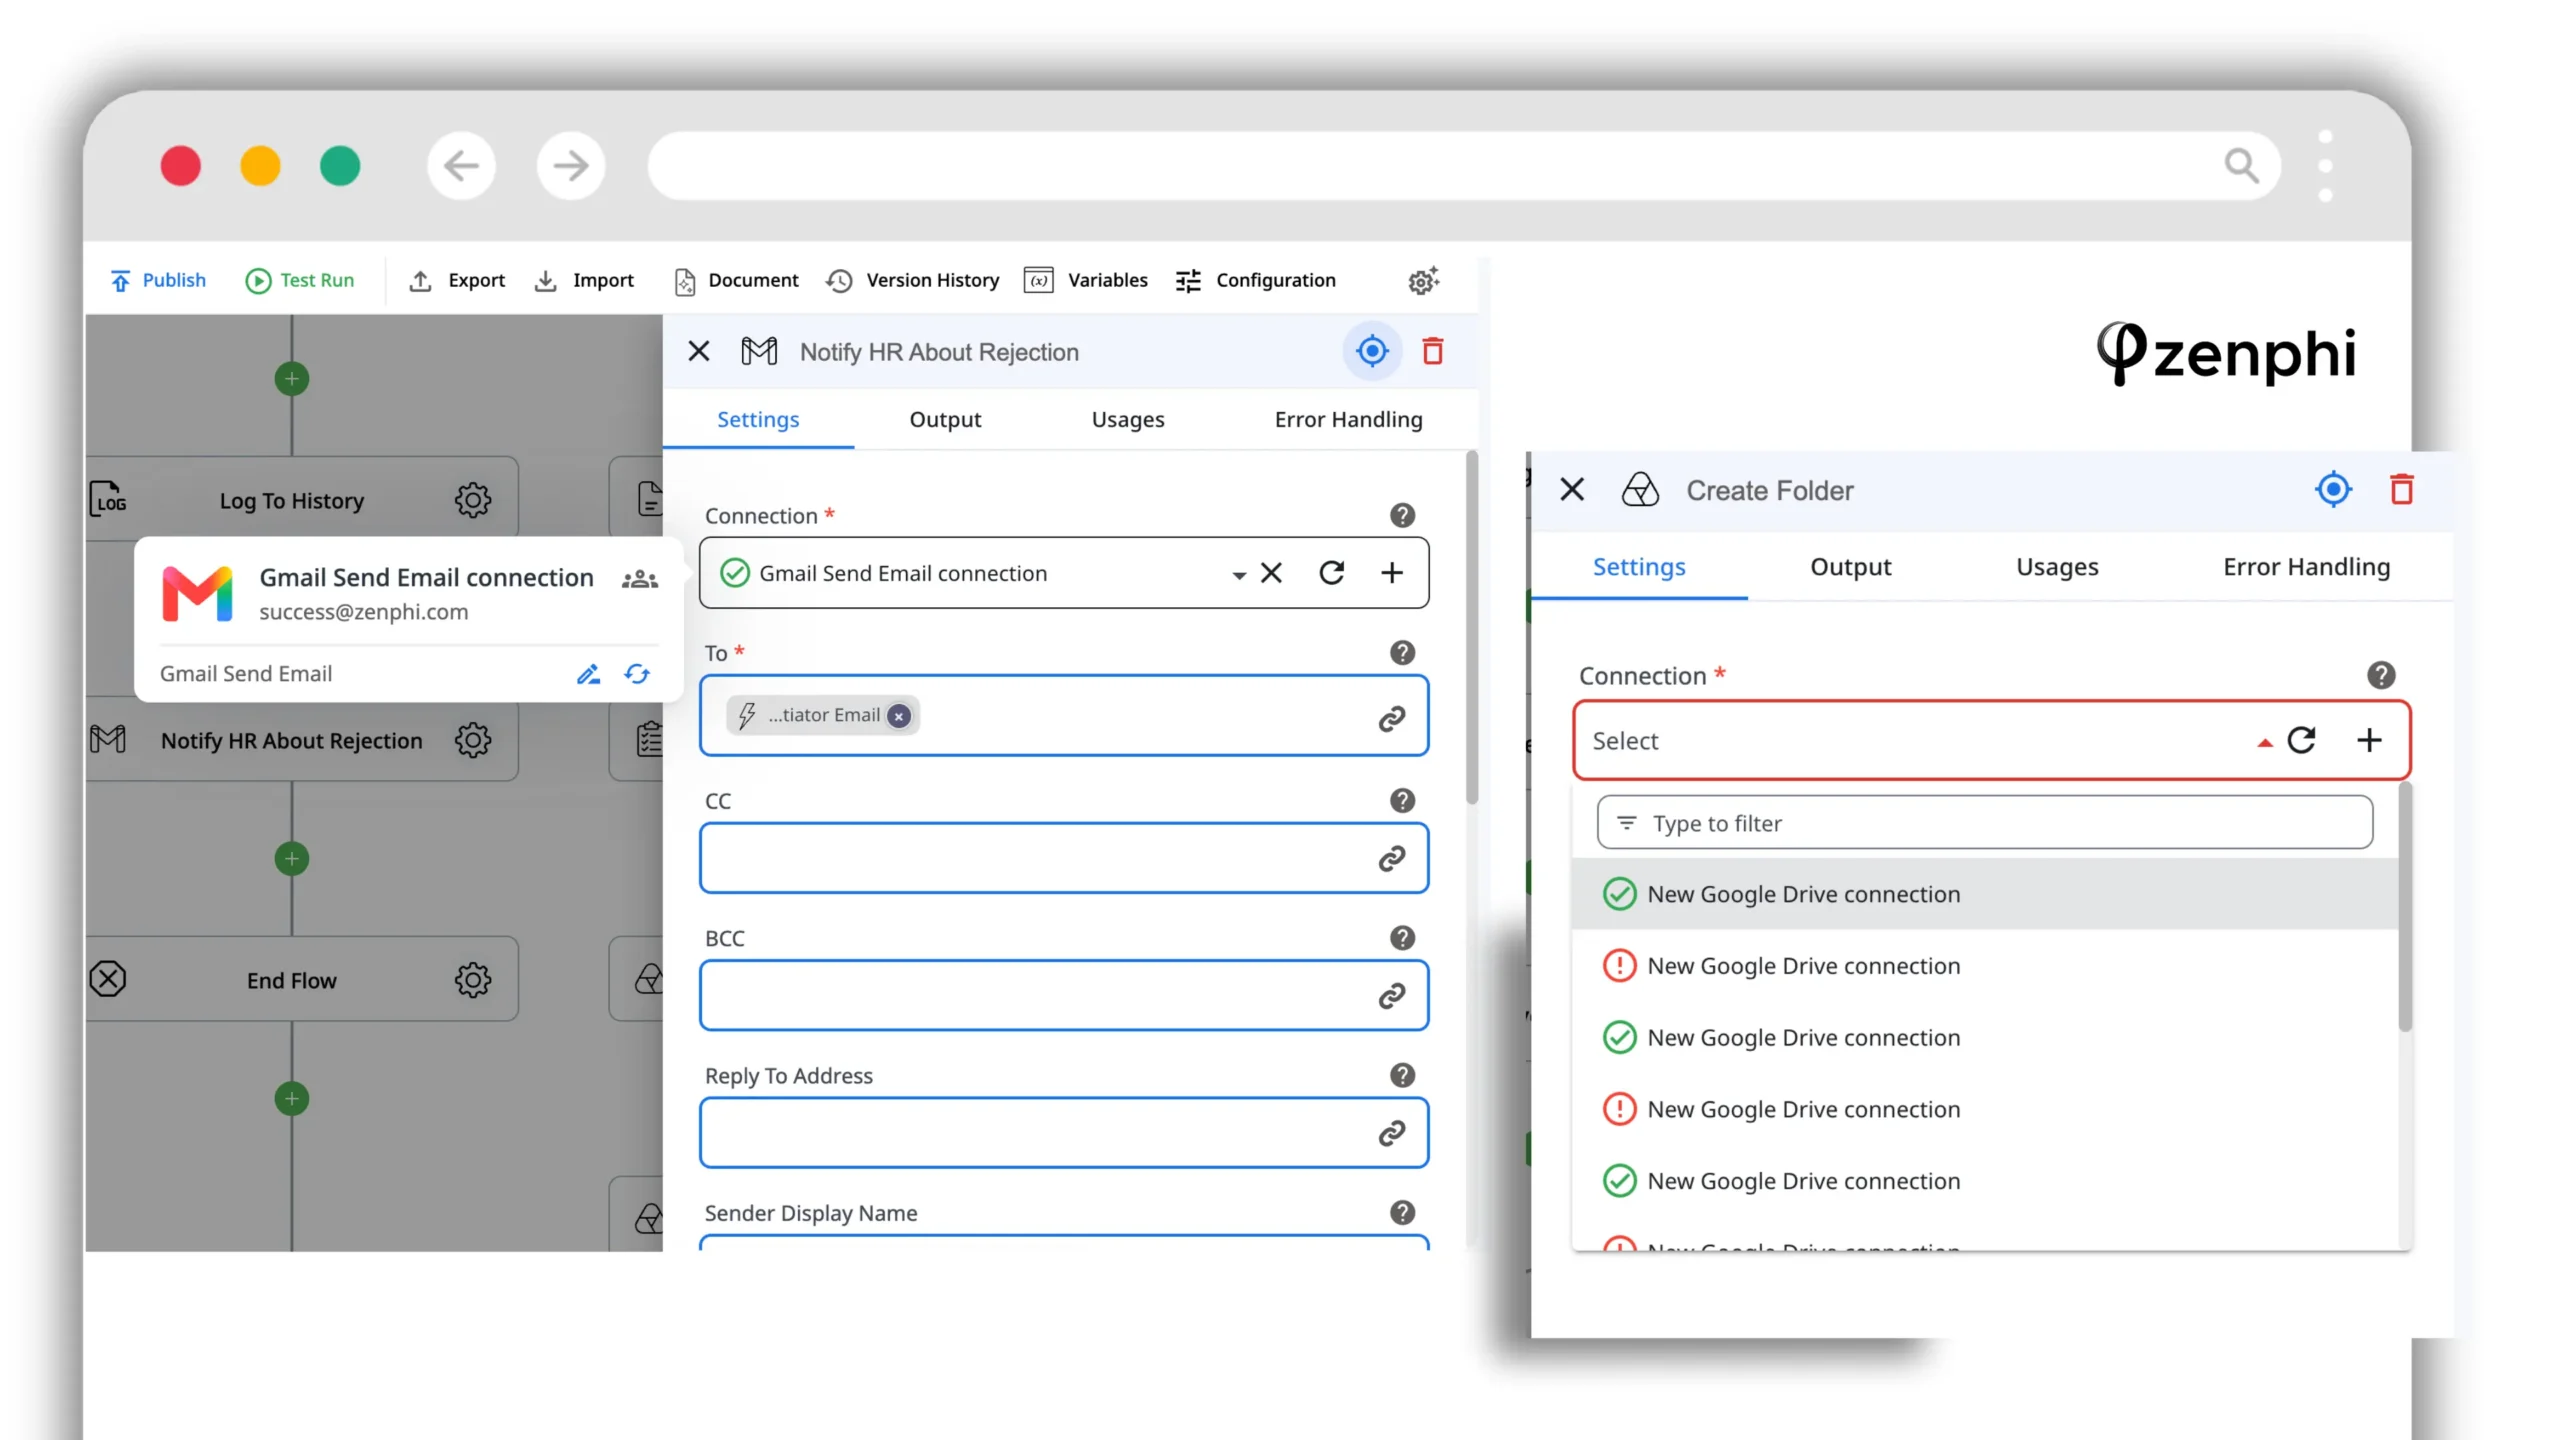Open settings gear for End Flow node
The height and width of the screenshot is (1440, 2560).
tap(473, 980)
